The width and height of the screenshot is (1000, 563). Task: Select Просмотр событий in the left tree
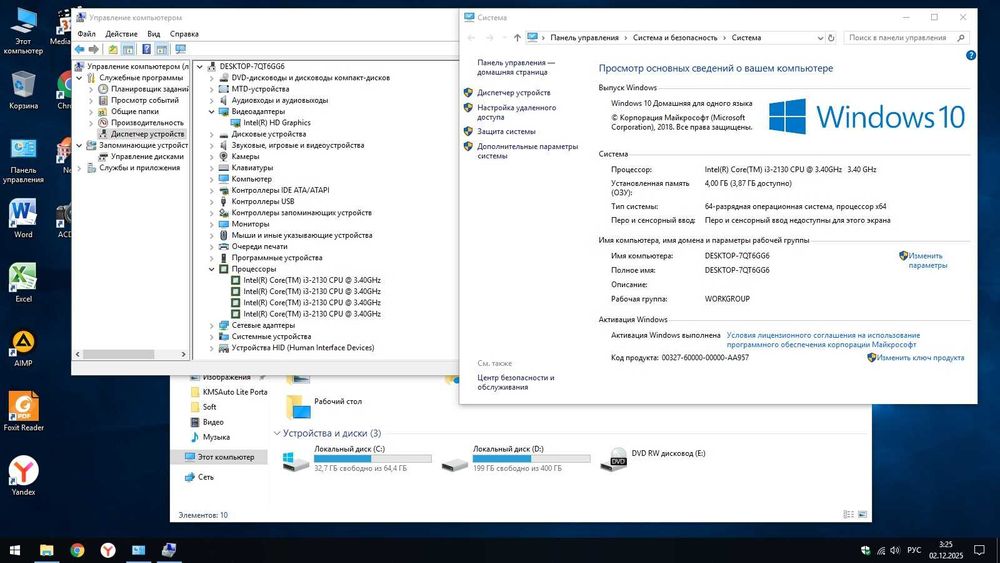coord(145,100)
